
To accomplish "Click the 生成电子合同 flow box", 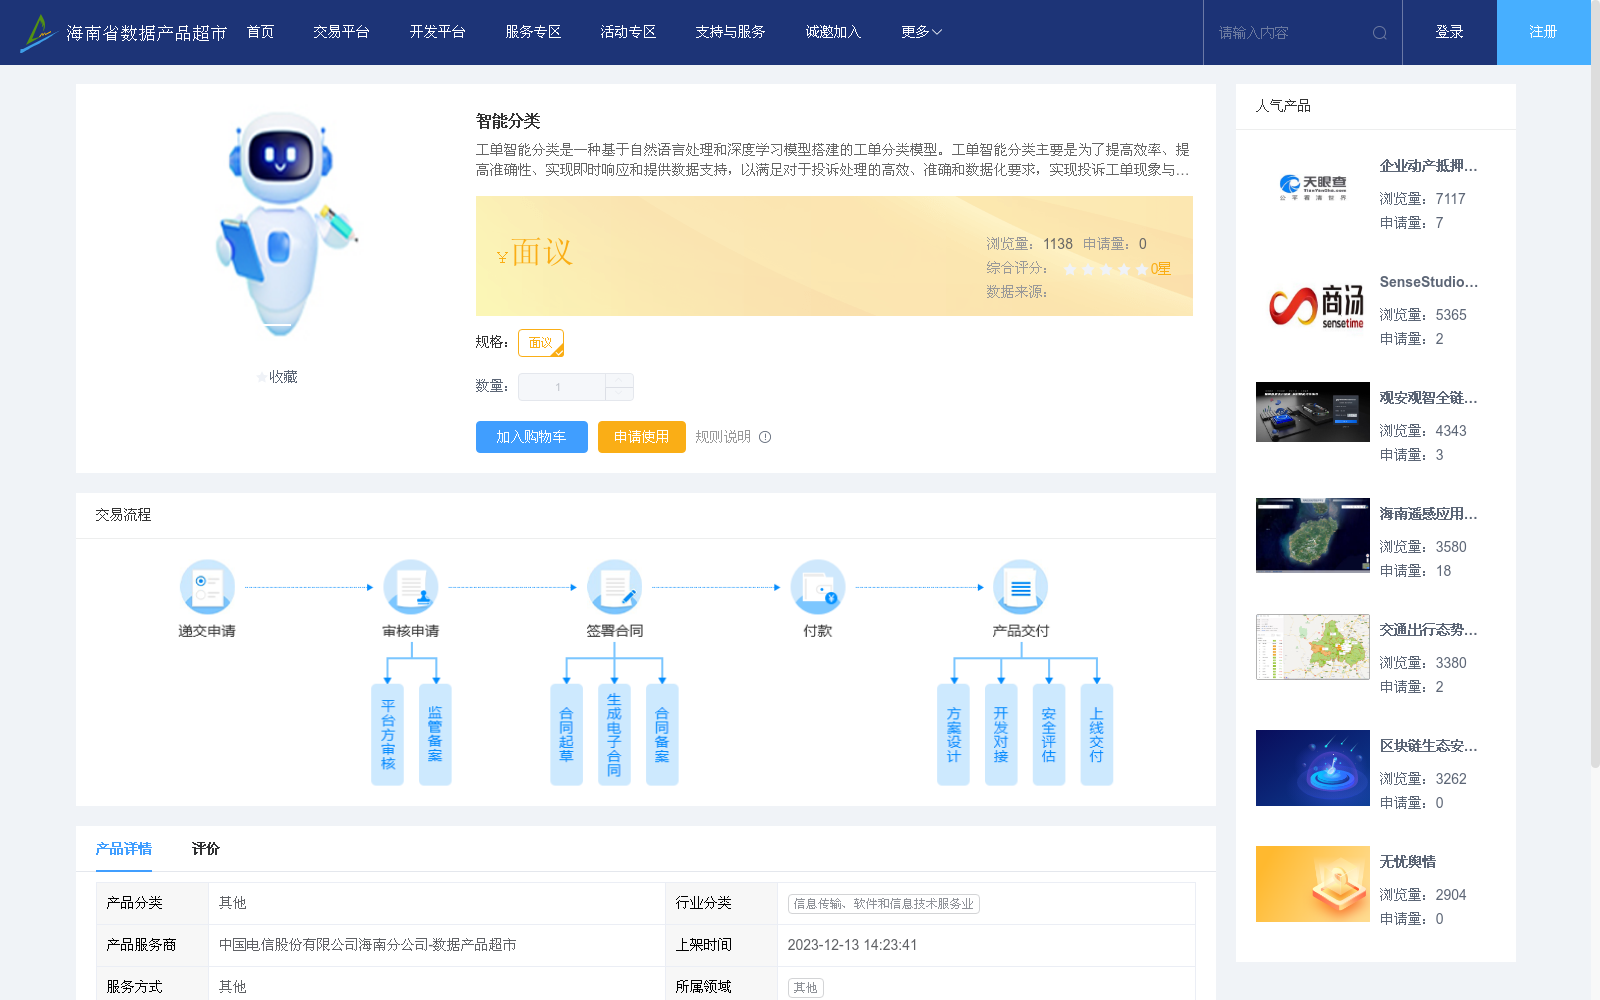I will click(614, 734).
